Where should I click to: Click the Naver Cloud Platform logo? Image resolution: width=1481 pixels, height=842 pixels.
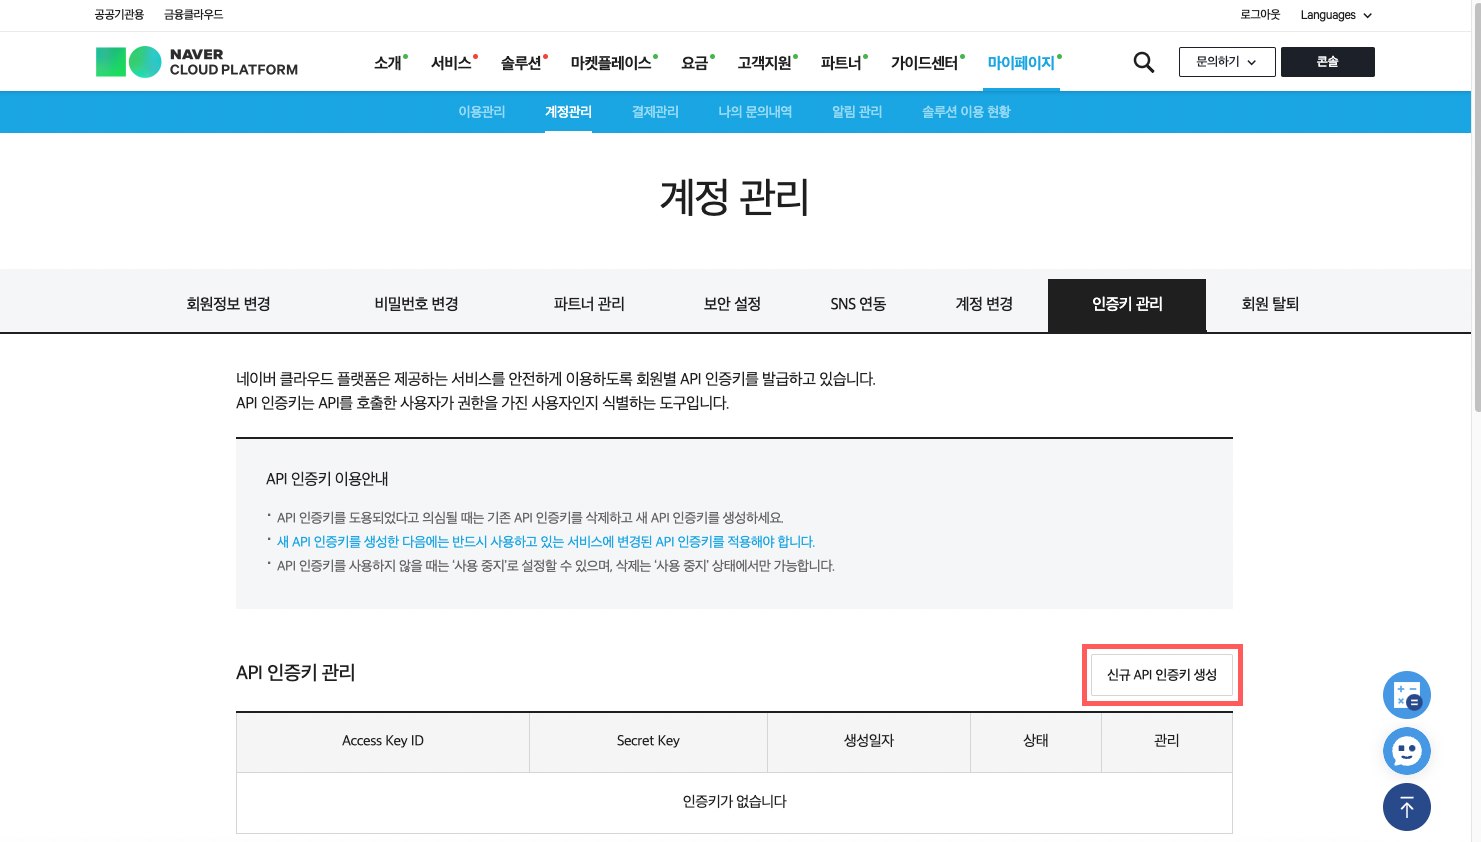[197, 62]
